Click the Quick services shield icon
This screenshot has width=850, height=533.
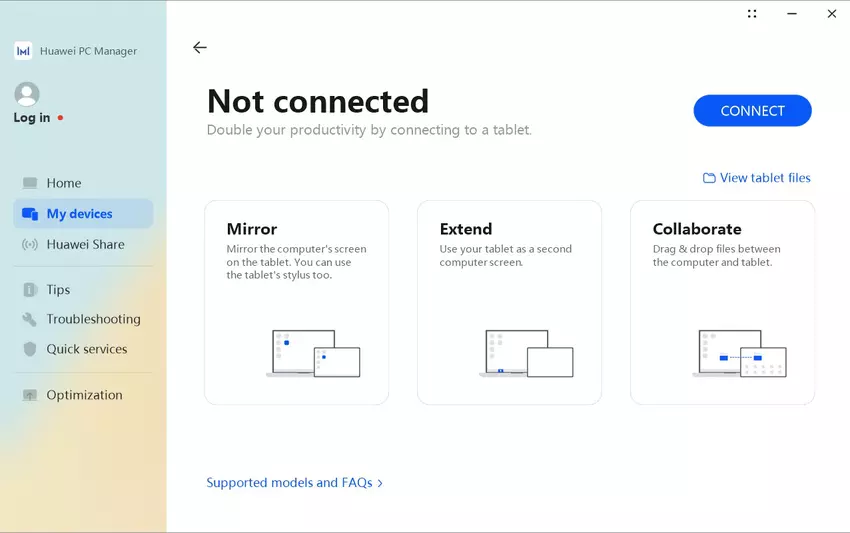click(30, 350)
